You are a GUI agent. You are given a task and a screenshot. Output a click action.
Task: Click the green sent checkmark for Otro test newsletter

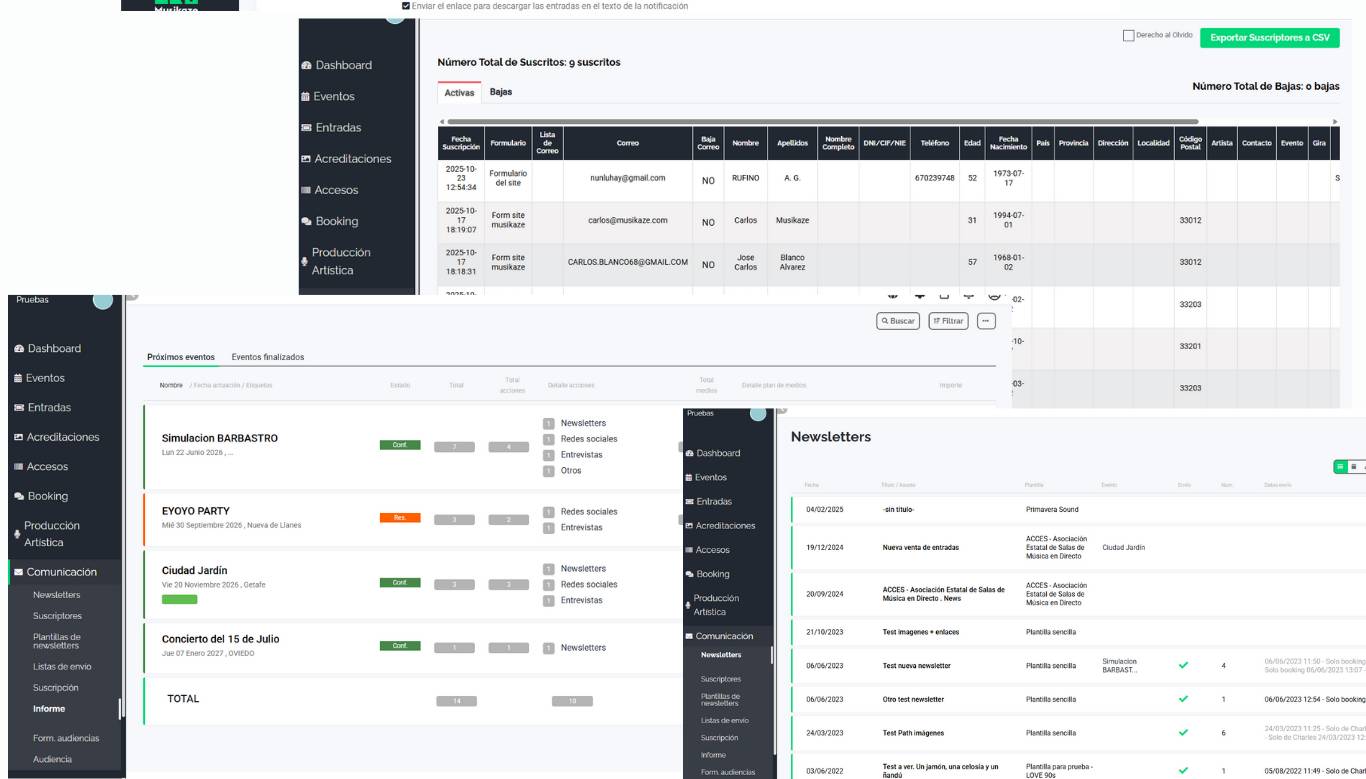pos(1184,699)
